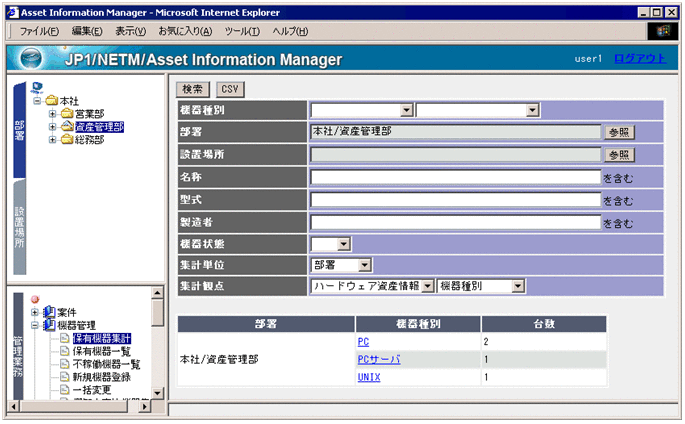Click the 型式 text input field
The image size is (685, 424).
pos(456,200)
